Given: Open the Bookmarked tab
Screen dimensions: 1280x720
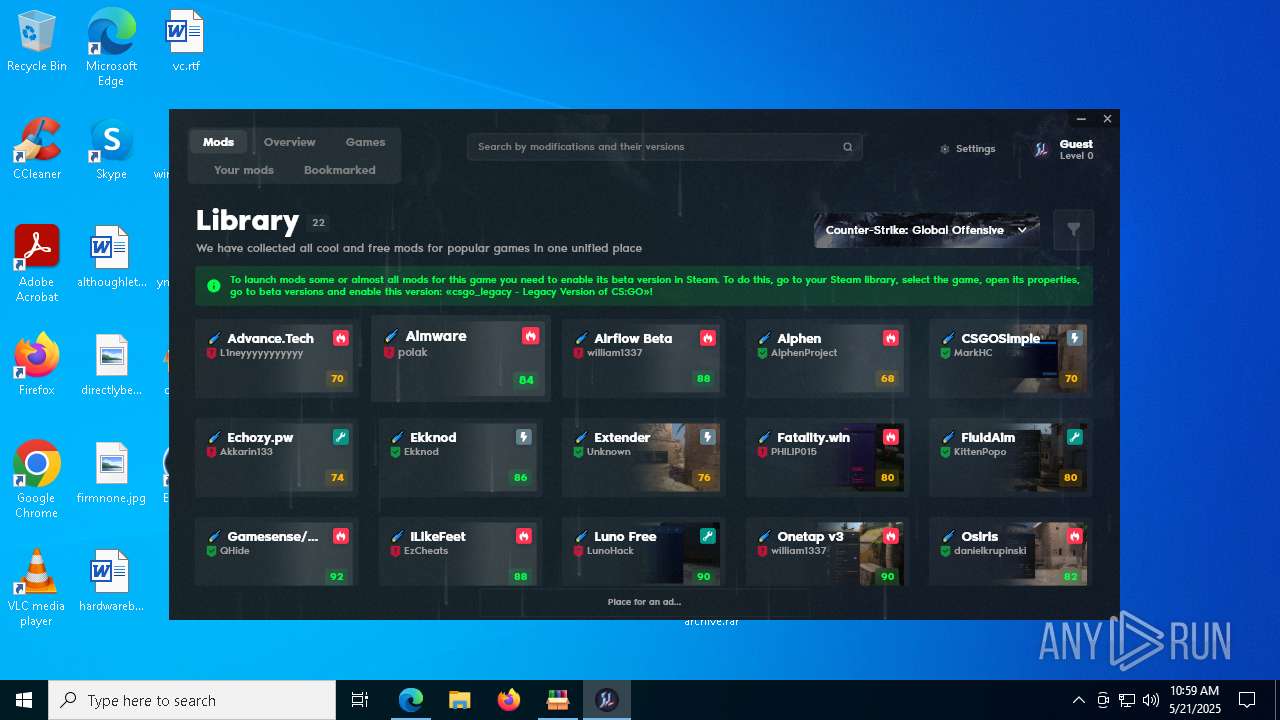Looking at the screenshot, I should click(x=340, y=170).
